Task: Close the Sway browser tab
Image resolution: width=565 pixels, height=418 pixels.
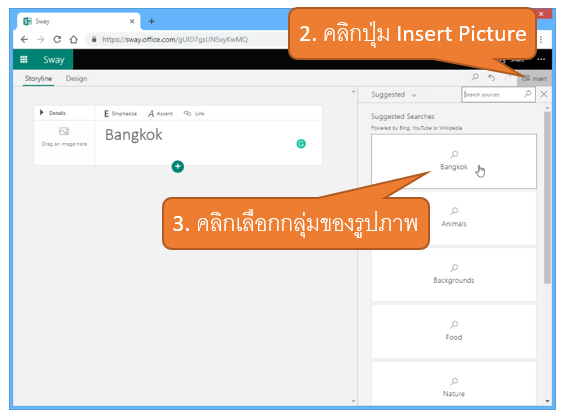Action: click(x=132, y=21)
